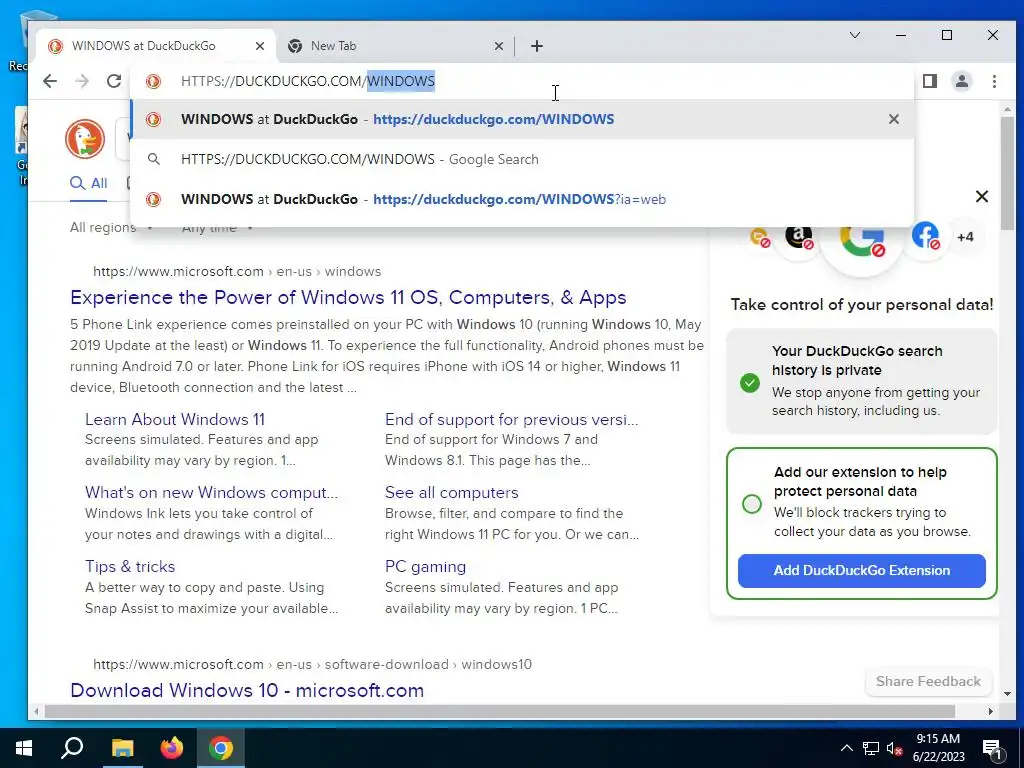
Task: Click the network status tray icon
Action: click(x=871, y=748)
